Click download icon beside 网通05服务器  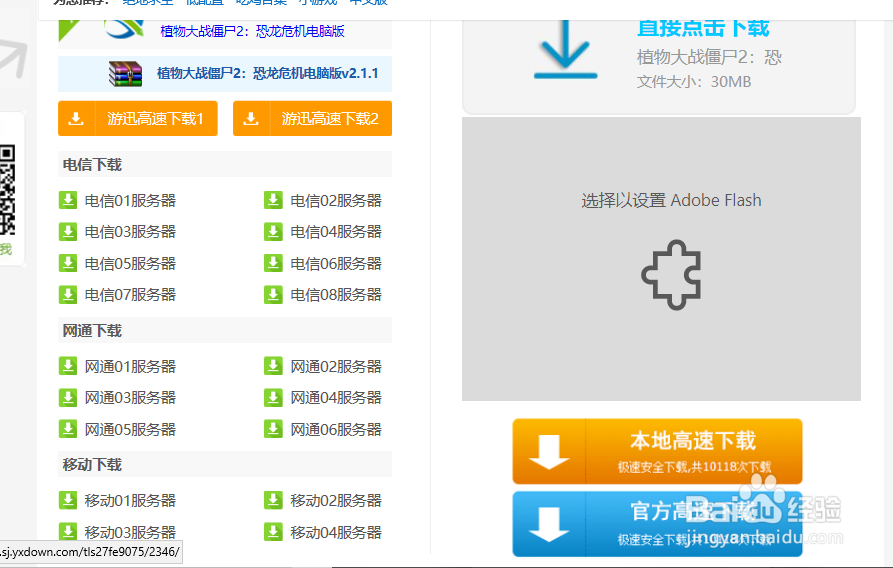click(x=68, y=429)
